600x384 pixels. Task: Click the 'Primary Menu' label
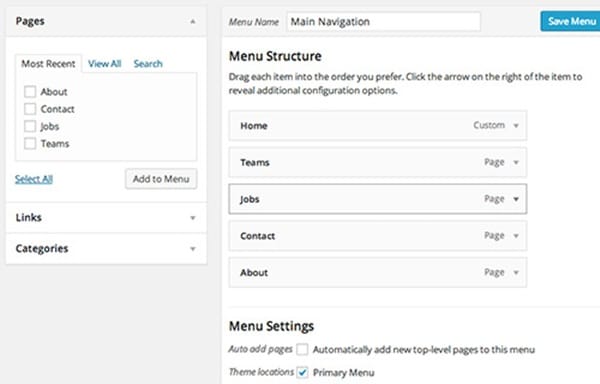click(x=344, y=373)
